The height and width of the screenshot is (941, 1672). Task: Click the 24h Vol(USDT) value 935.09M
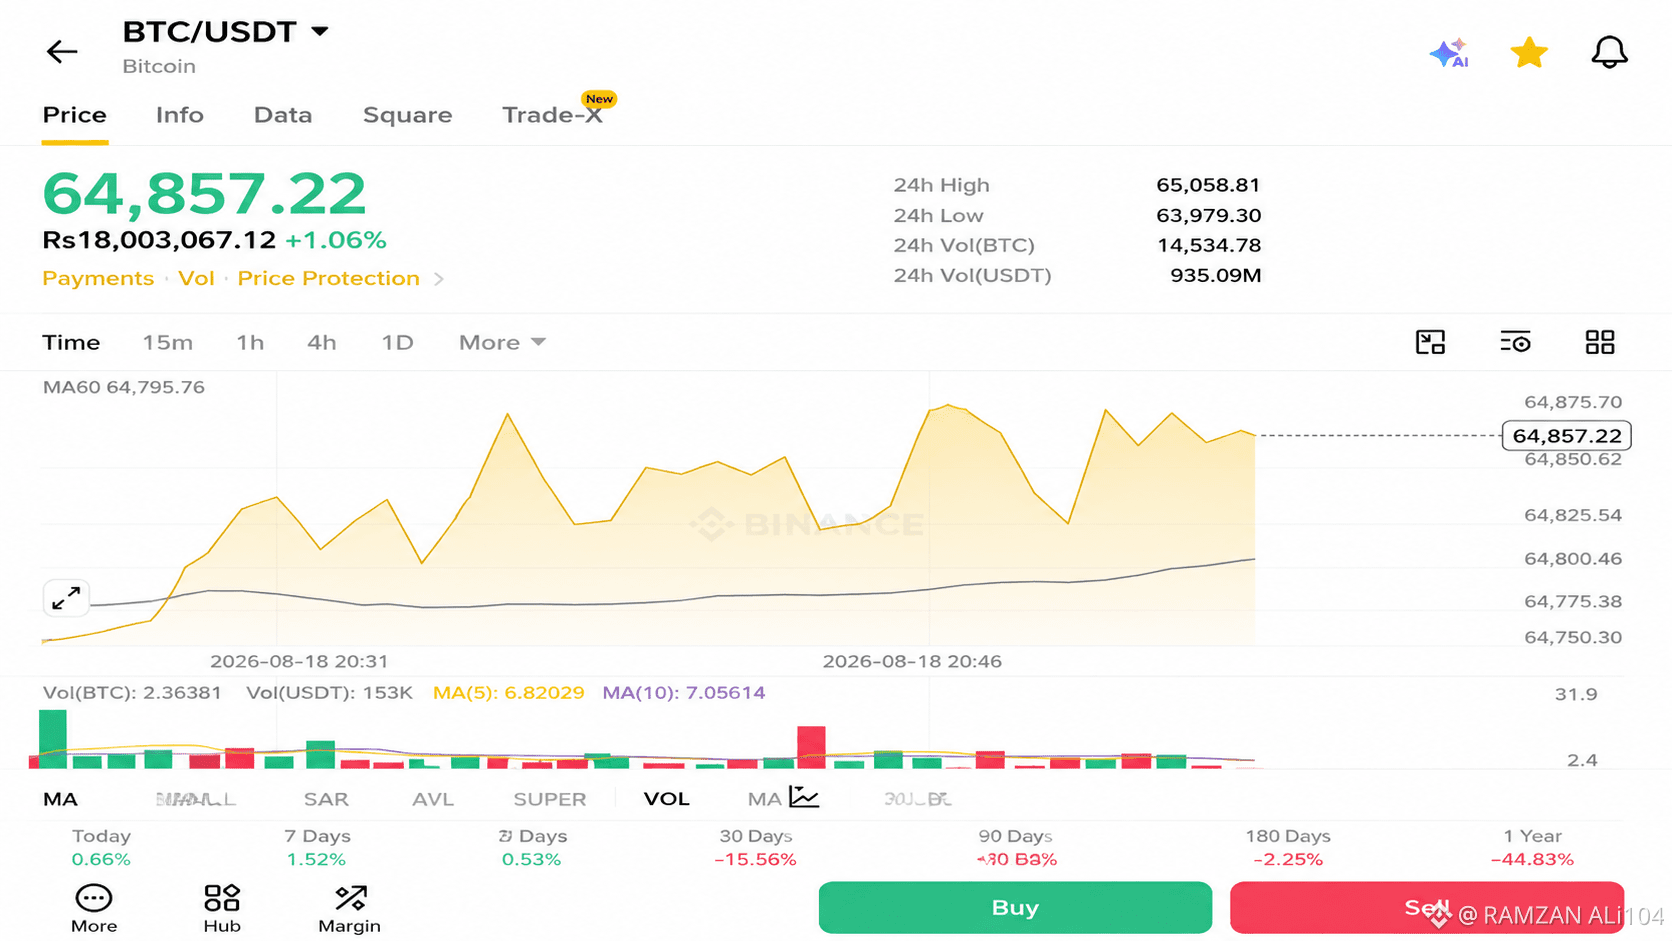coord(1216,275)
